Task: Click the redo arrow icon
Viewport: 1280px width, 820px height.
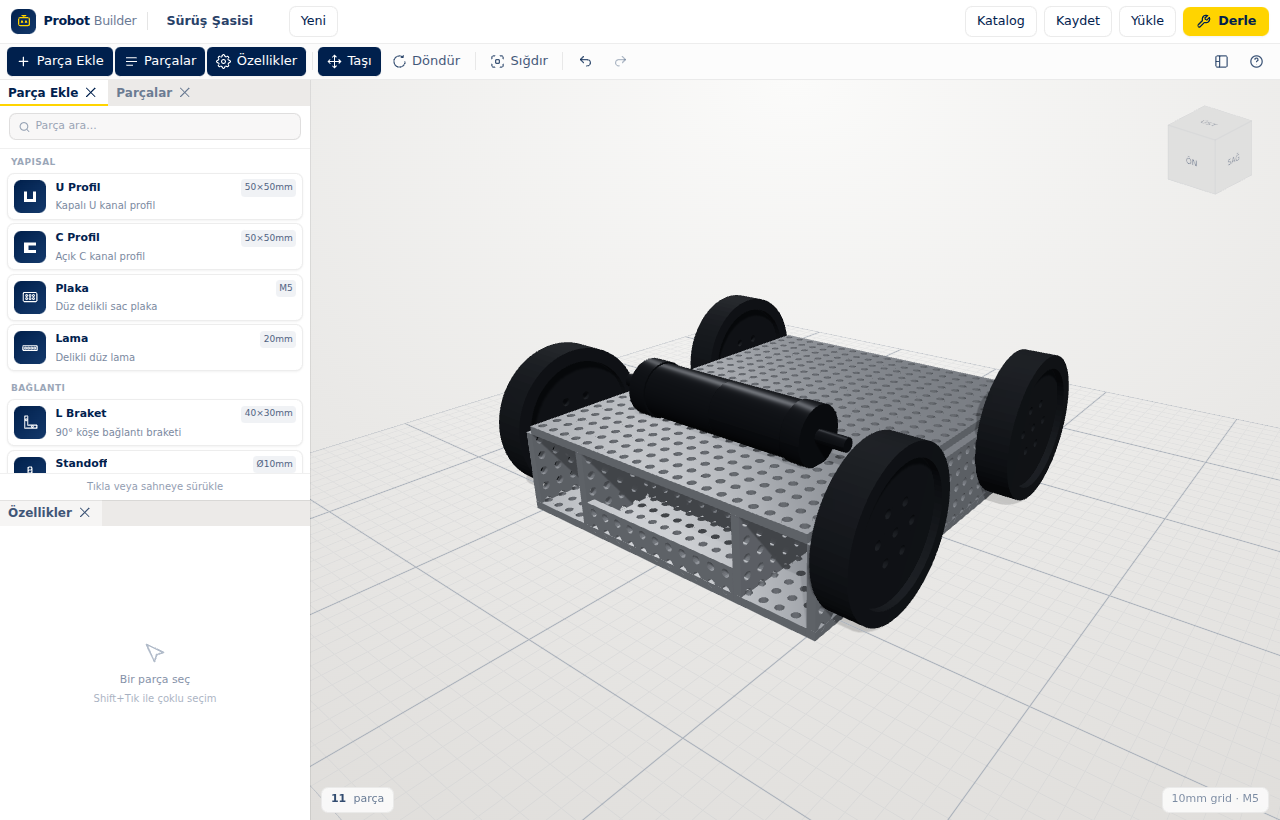Action: (x=620, y=61)
